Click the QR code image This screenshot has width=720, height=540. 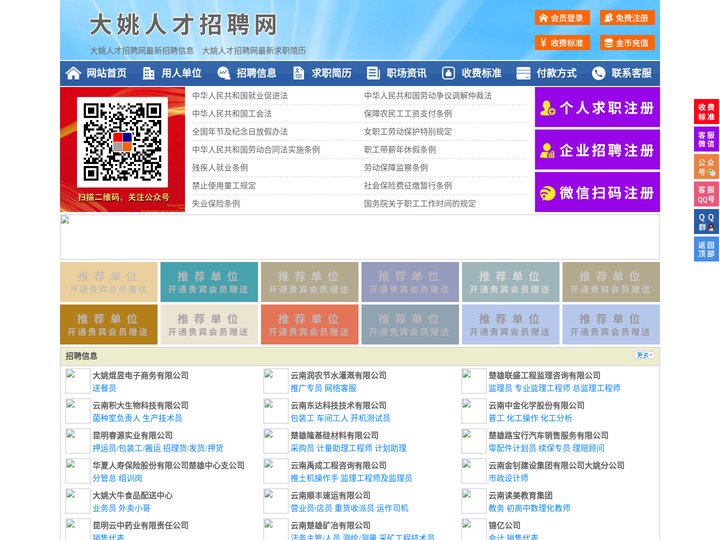122,142
